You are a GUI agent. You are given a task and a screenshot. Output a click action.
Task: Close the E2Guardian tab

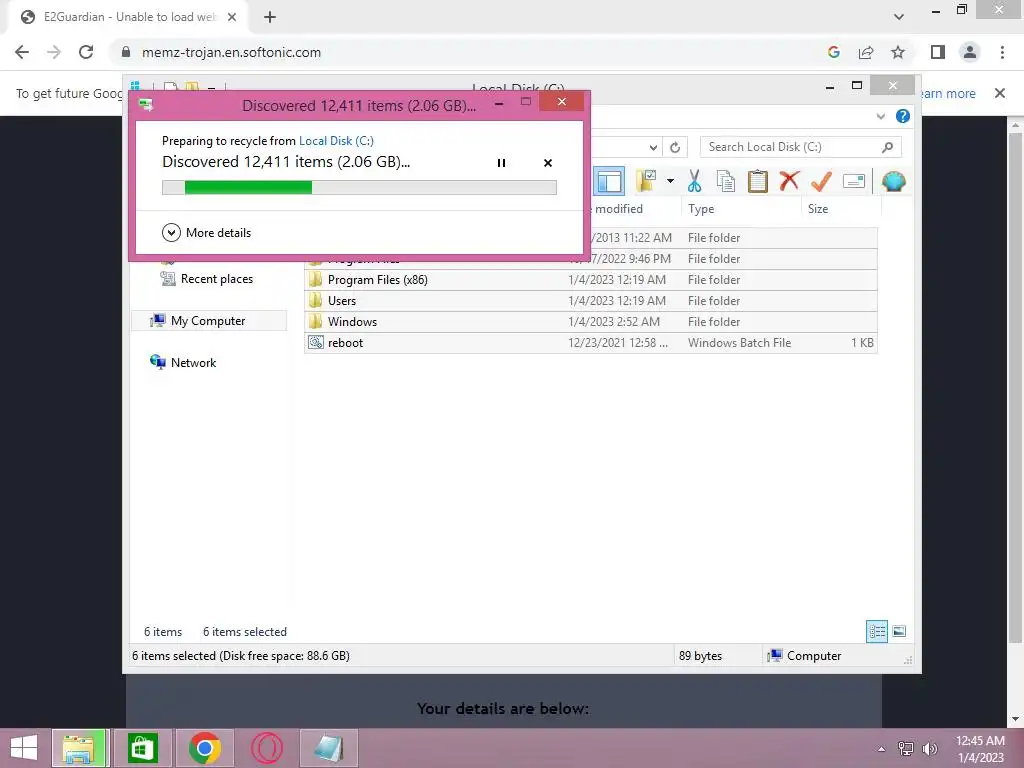[x=232, y=17]
